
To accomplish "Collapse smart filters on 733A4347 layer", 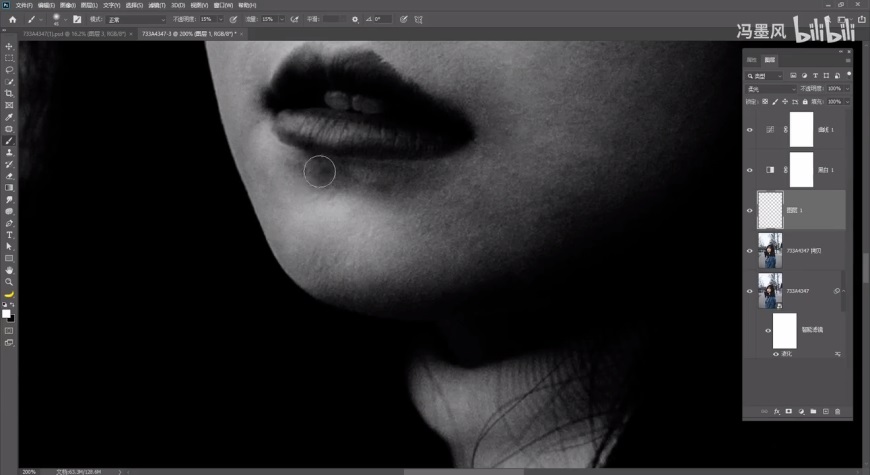I will coord(844,291).
